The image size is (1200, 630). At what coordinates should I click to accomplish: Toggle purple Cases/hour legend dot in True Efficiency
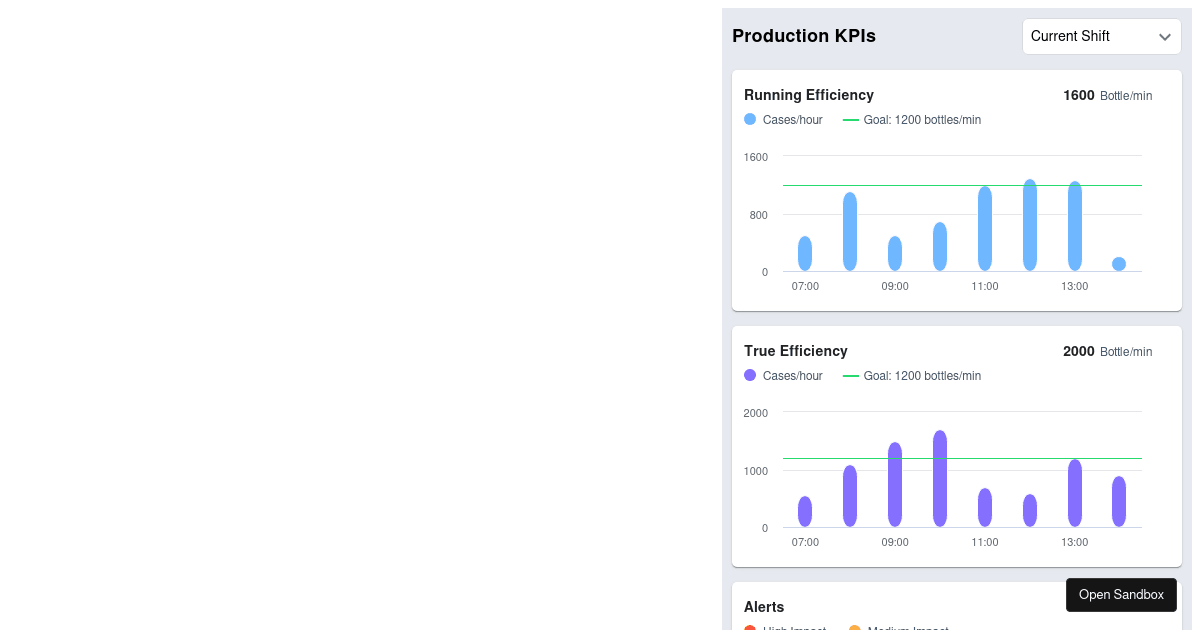point(750,376)
